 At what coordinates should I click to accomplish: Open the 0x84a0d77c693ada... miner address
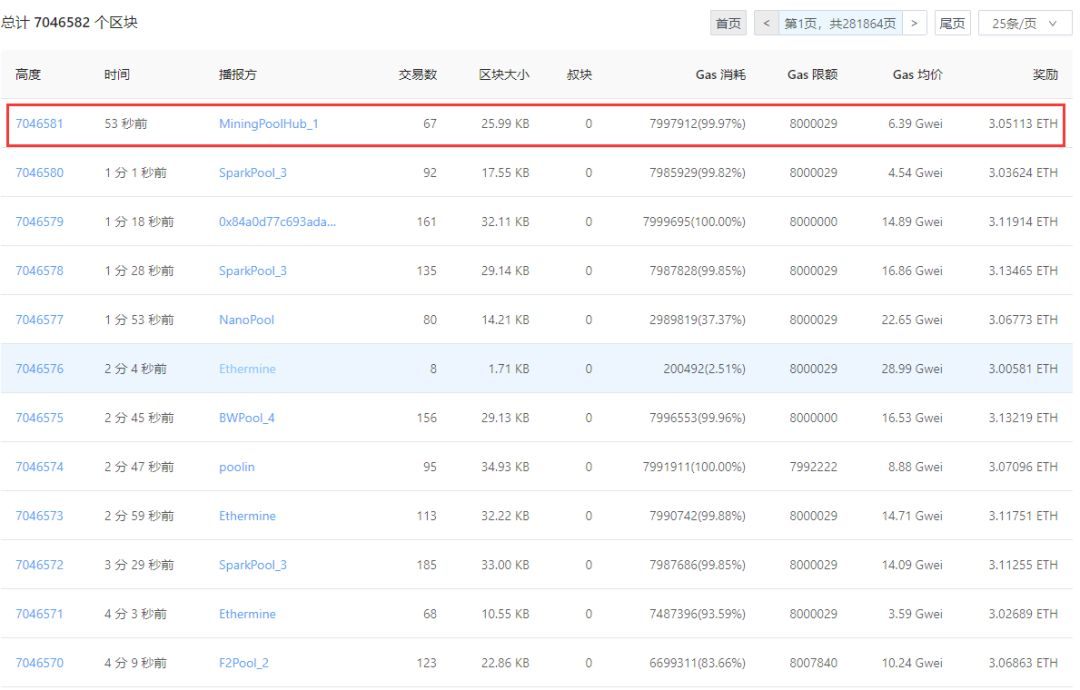[278, 222]
